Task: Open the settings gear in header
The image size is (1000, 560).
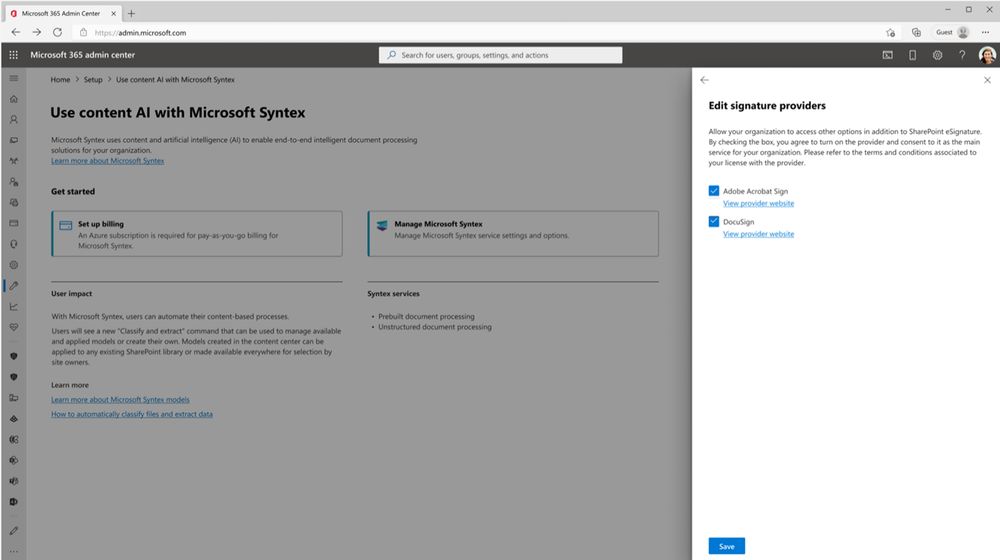Action: (937, 55)
